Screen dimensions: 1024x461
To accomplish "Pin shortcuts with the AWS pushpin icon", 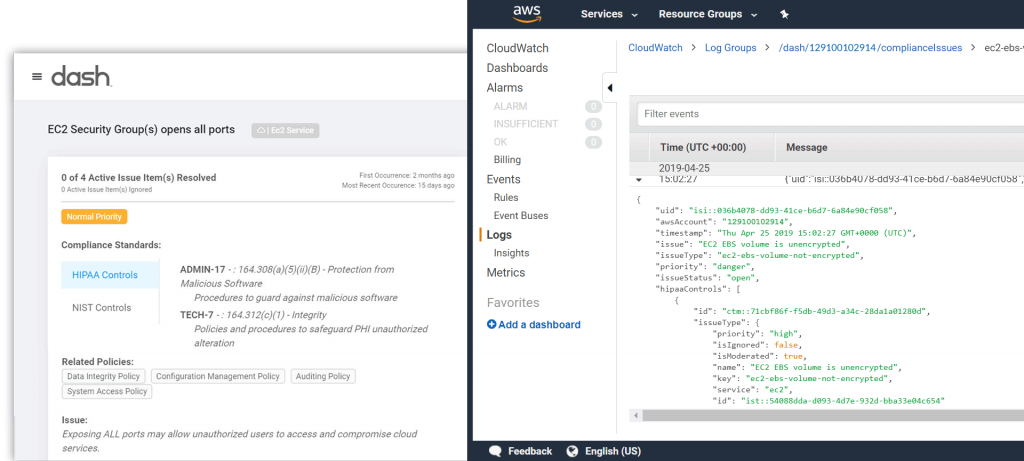I will (785, 14).
